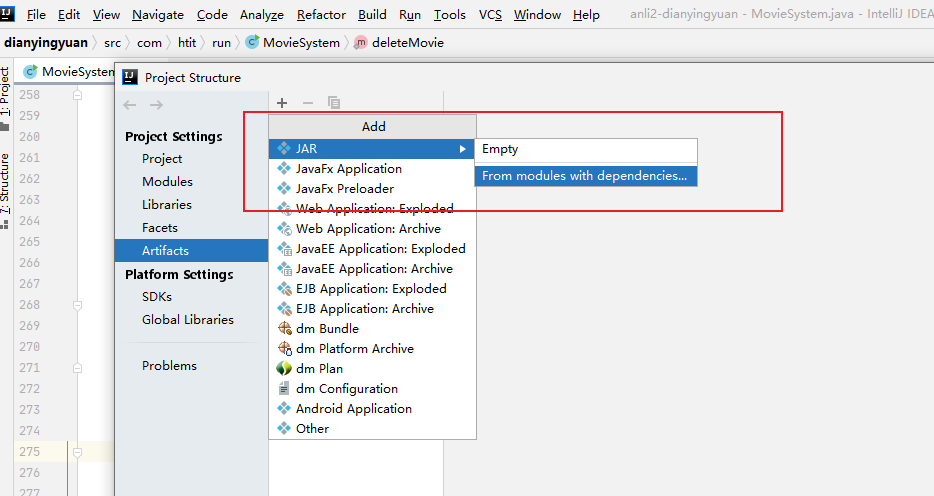Select Modules in Project Settings
Viewport: 934px width, 496px height.
coord(167,182)
